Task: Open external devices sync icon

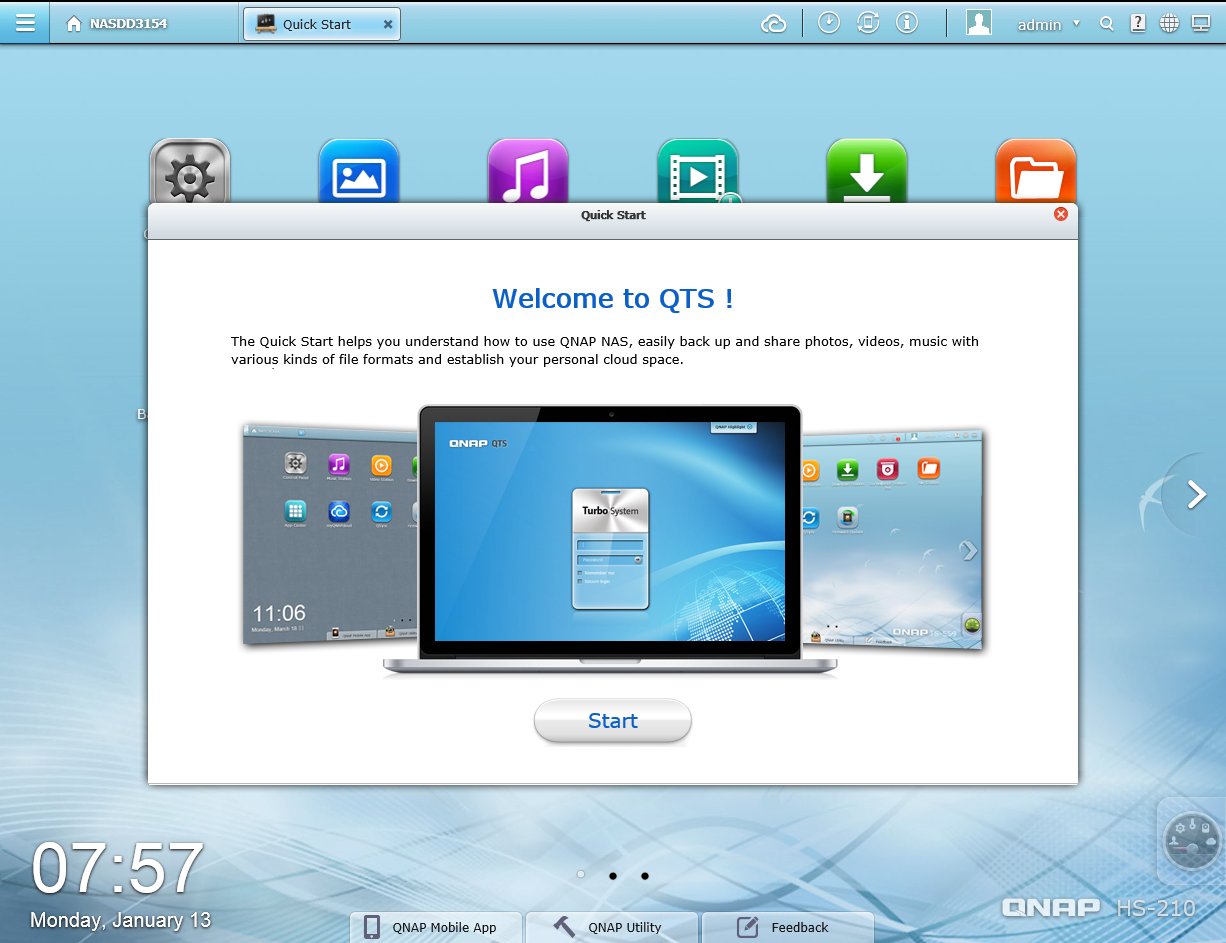Action: tap(868, 23)
